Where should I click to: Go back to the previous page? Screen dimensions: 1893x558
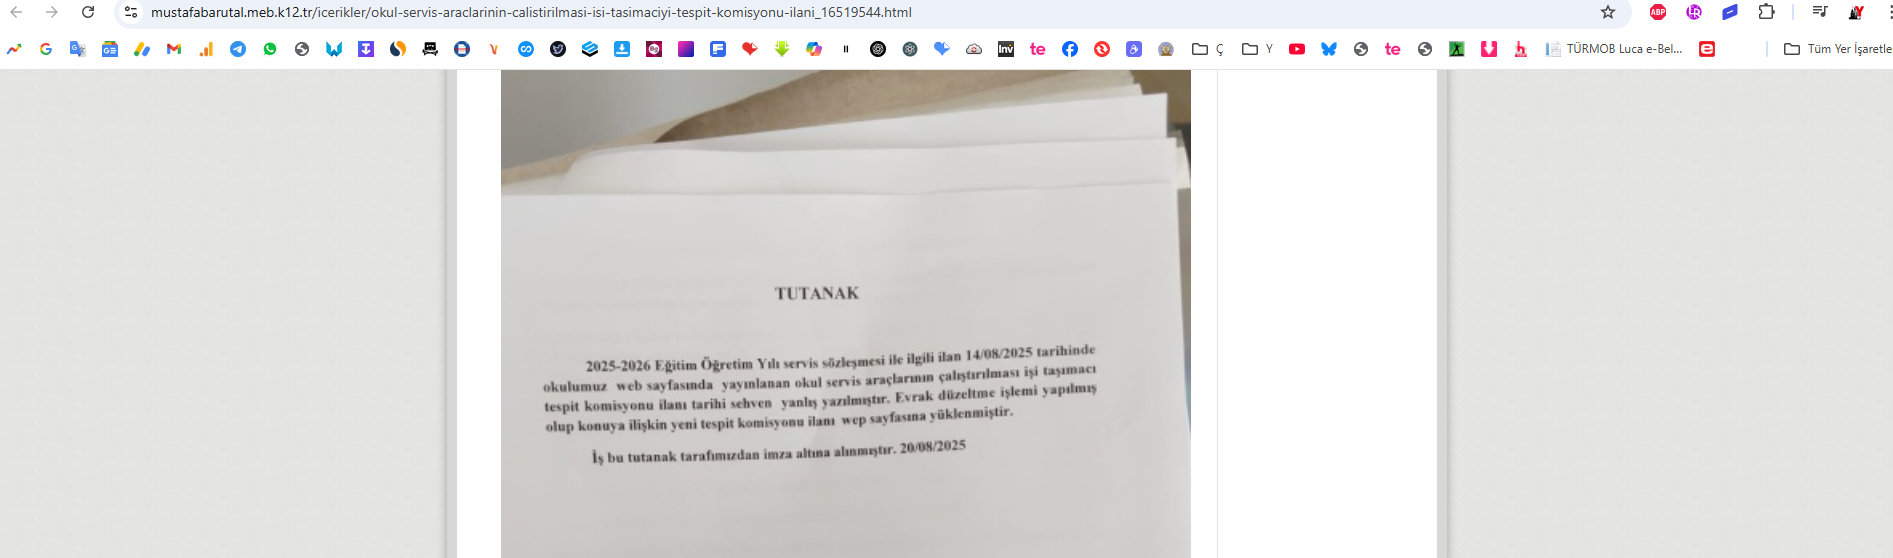(16, 12)
